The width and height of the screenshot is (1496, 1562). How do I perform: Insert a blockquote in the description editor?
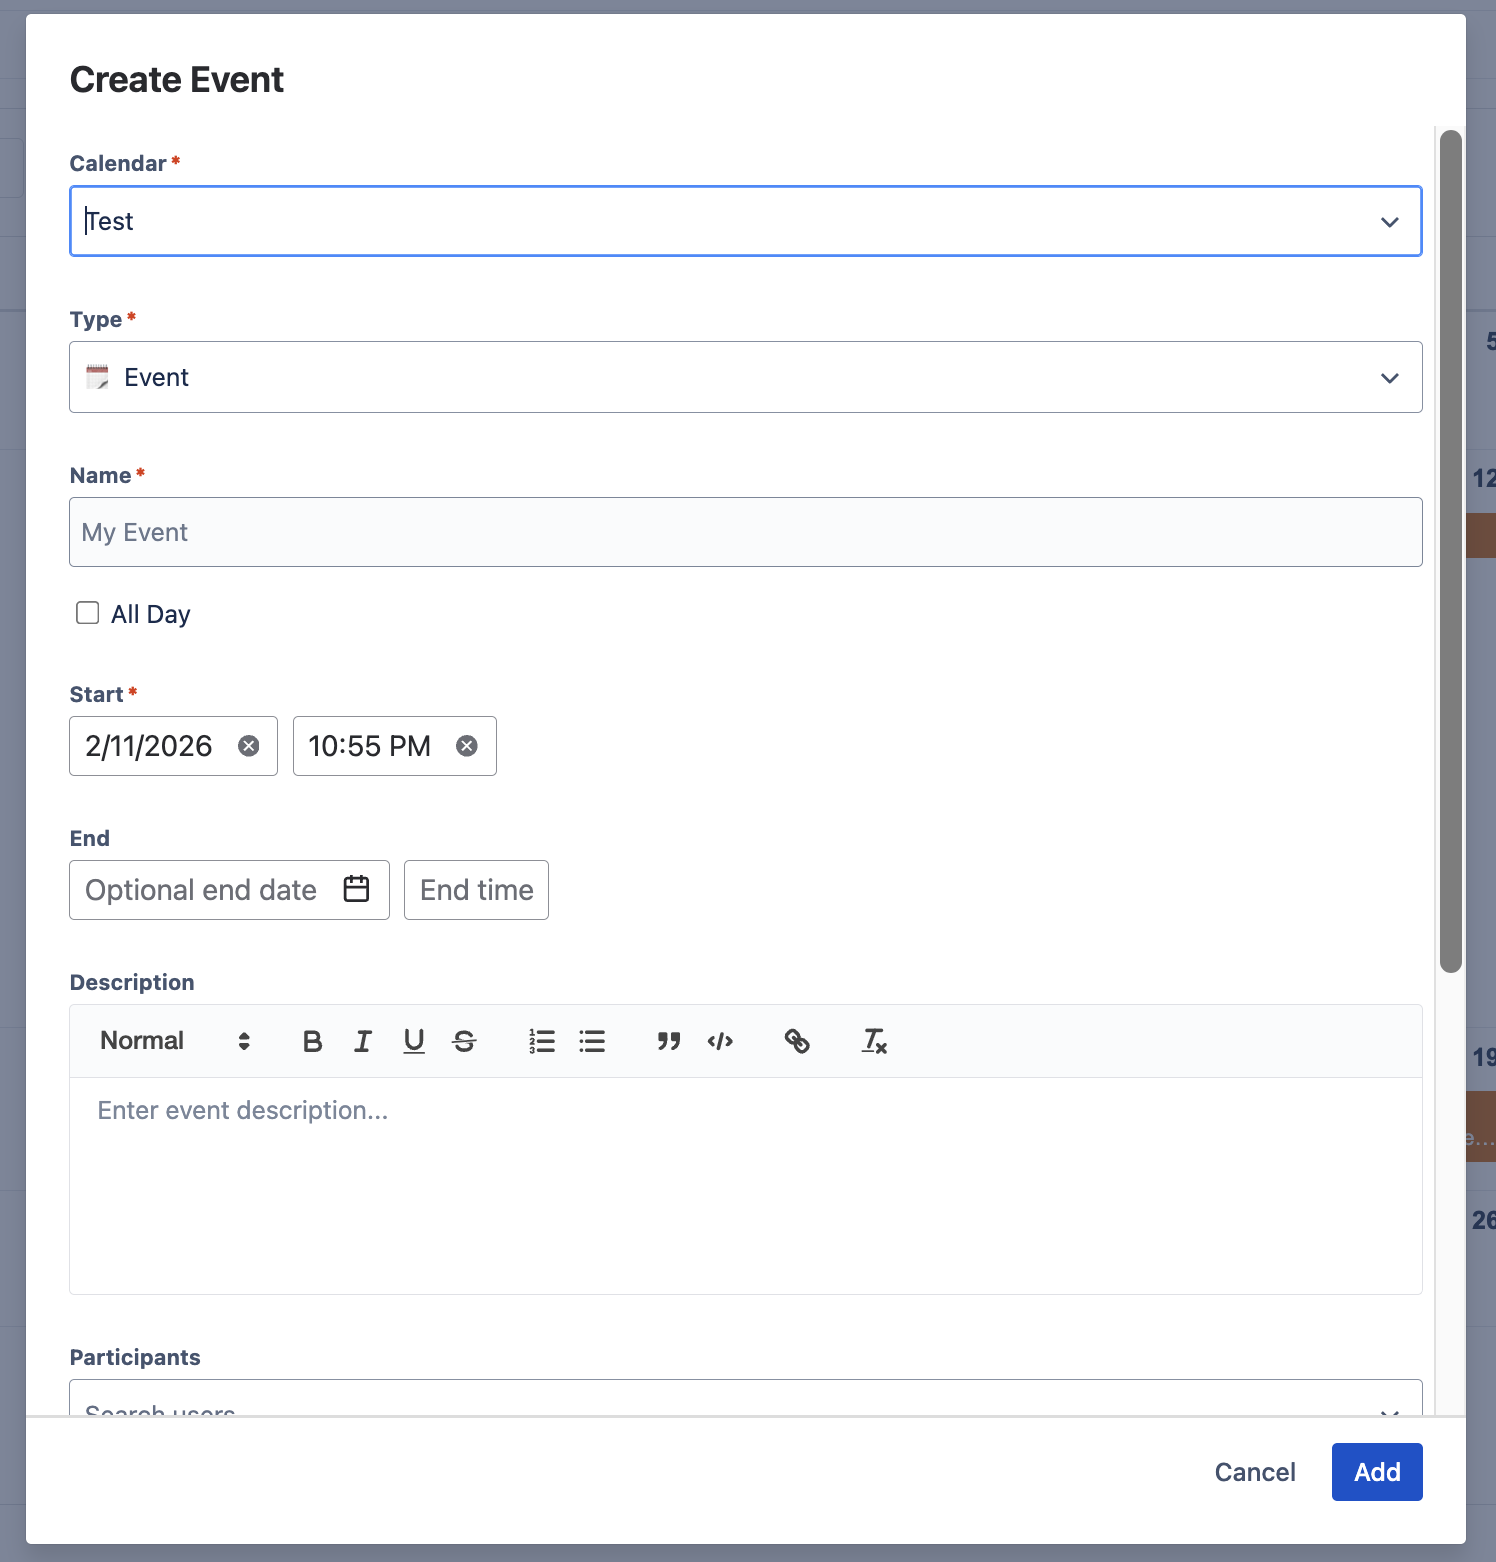[x=669, y=1041]
